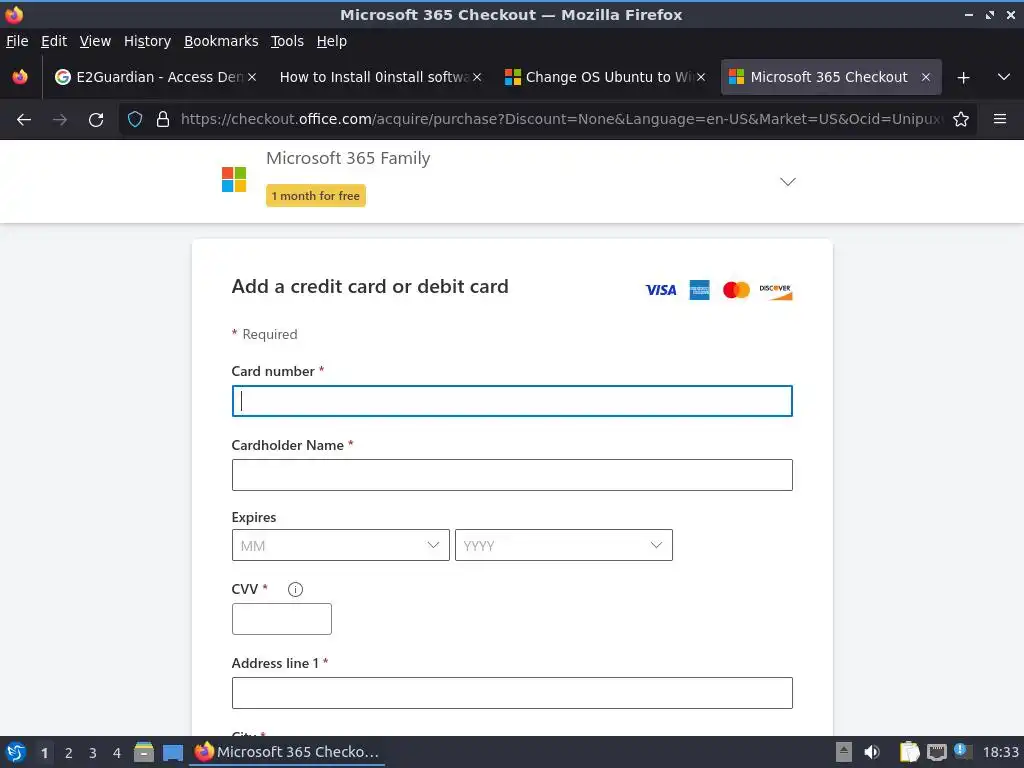List all tabs dropdown arrow

point(1004,77)
